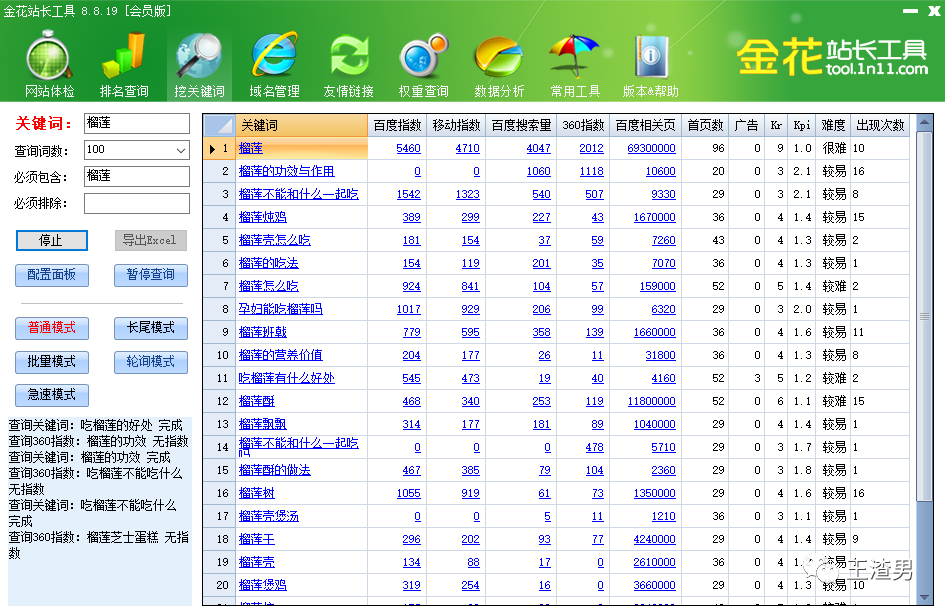Open the 友情链接 friendly links tool

point(348,64)
